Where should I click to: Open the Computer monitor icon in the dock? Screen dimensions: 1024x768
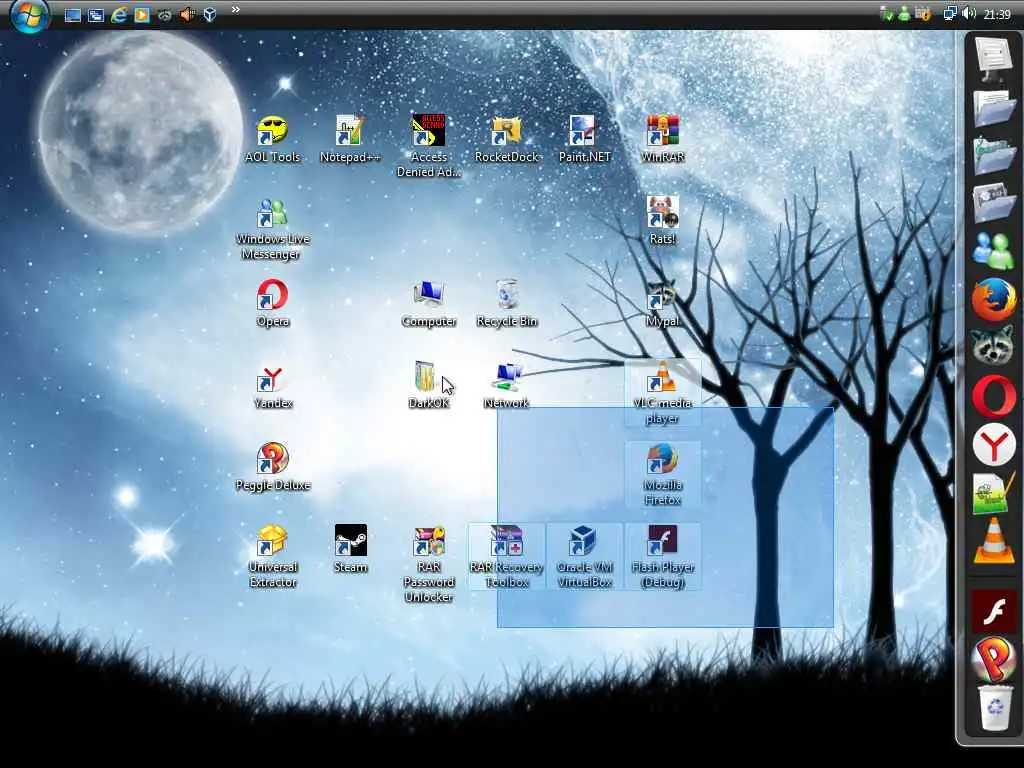[993, 59]
